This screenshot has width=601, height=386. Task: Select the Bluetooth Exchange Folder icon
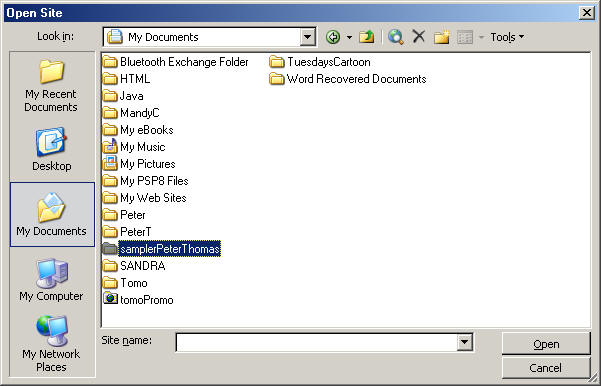[110, 62]
